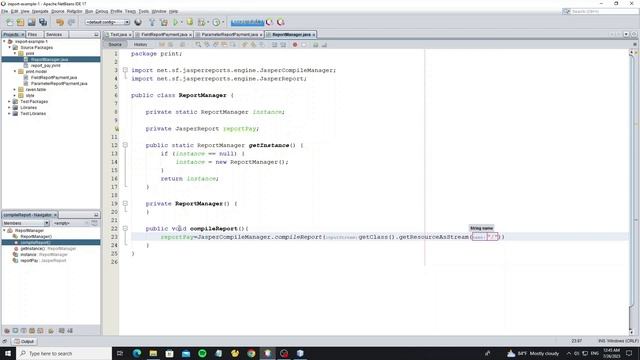This screenshot has height=360, width=640.
Task: Collapse code fold at line 12 getInstance
Action: click(125, 145)
